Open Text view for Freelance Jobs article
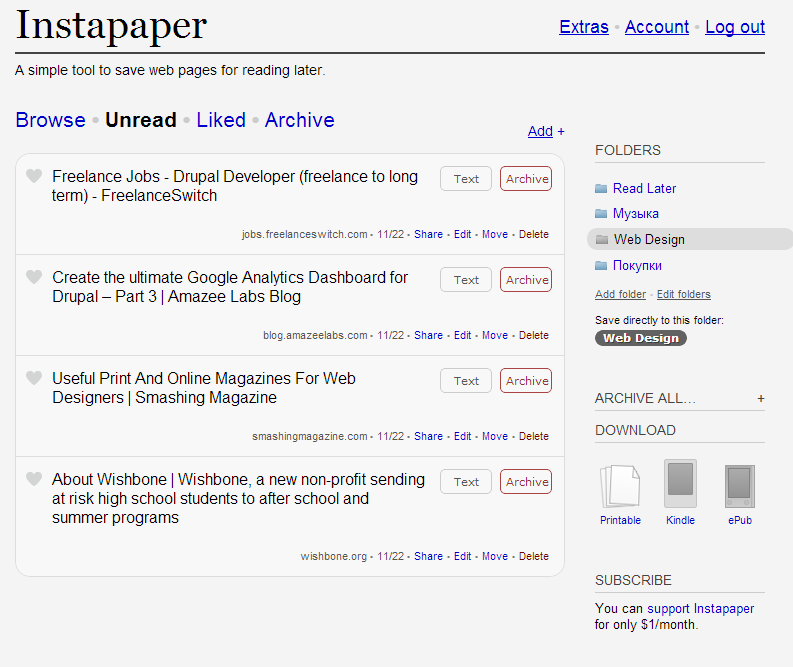793x667 pixels. (x=466, y=179)
